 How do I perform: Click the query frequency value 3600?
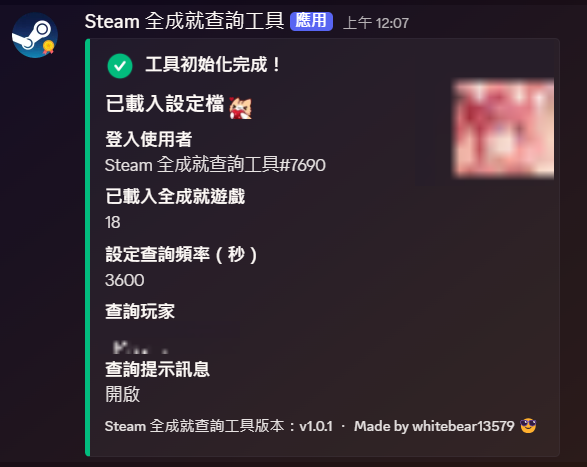click(x=125, y=280)
